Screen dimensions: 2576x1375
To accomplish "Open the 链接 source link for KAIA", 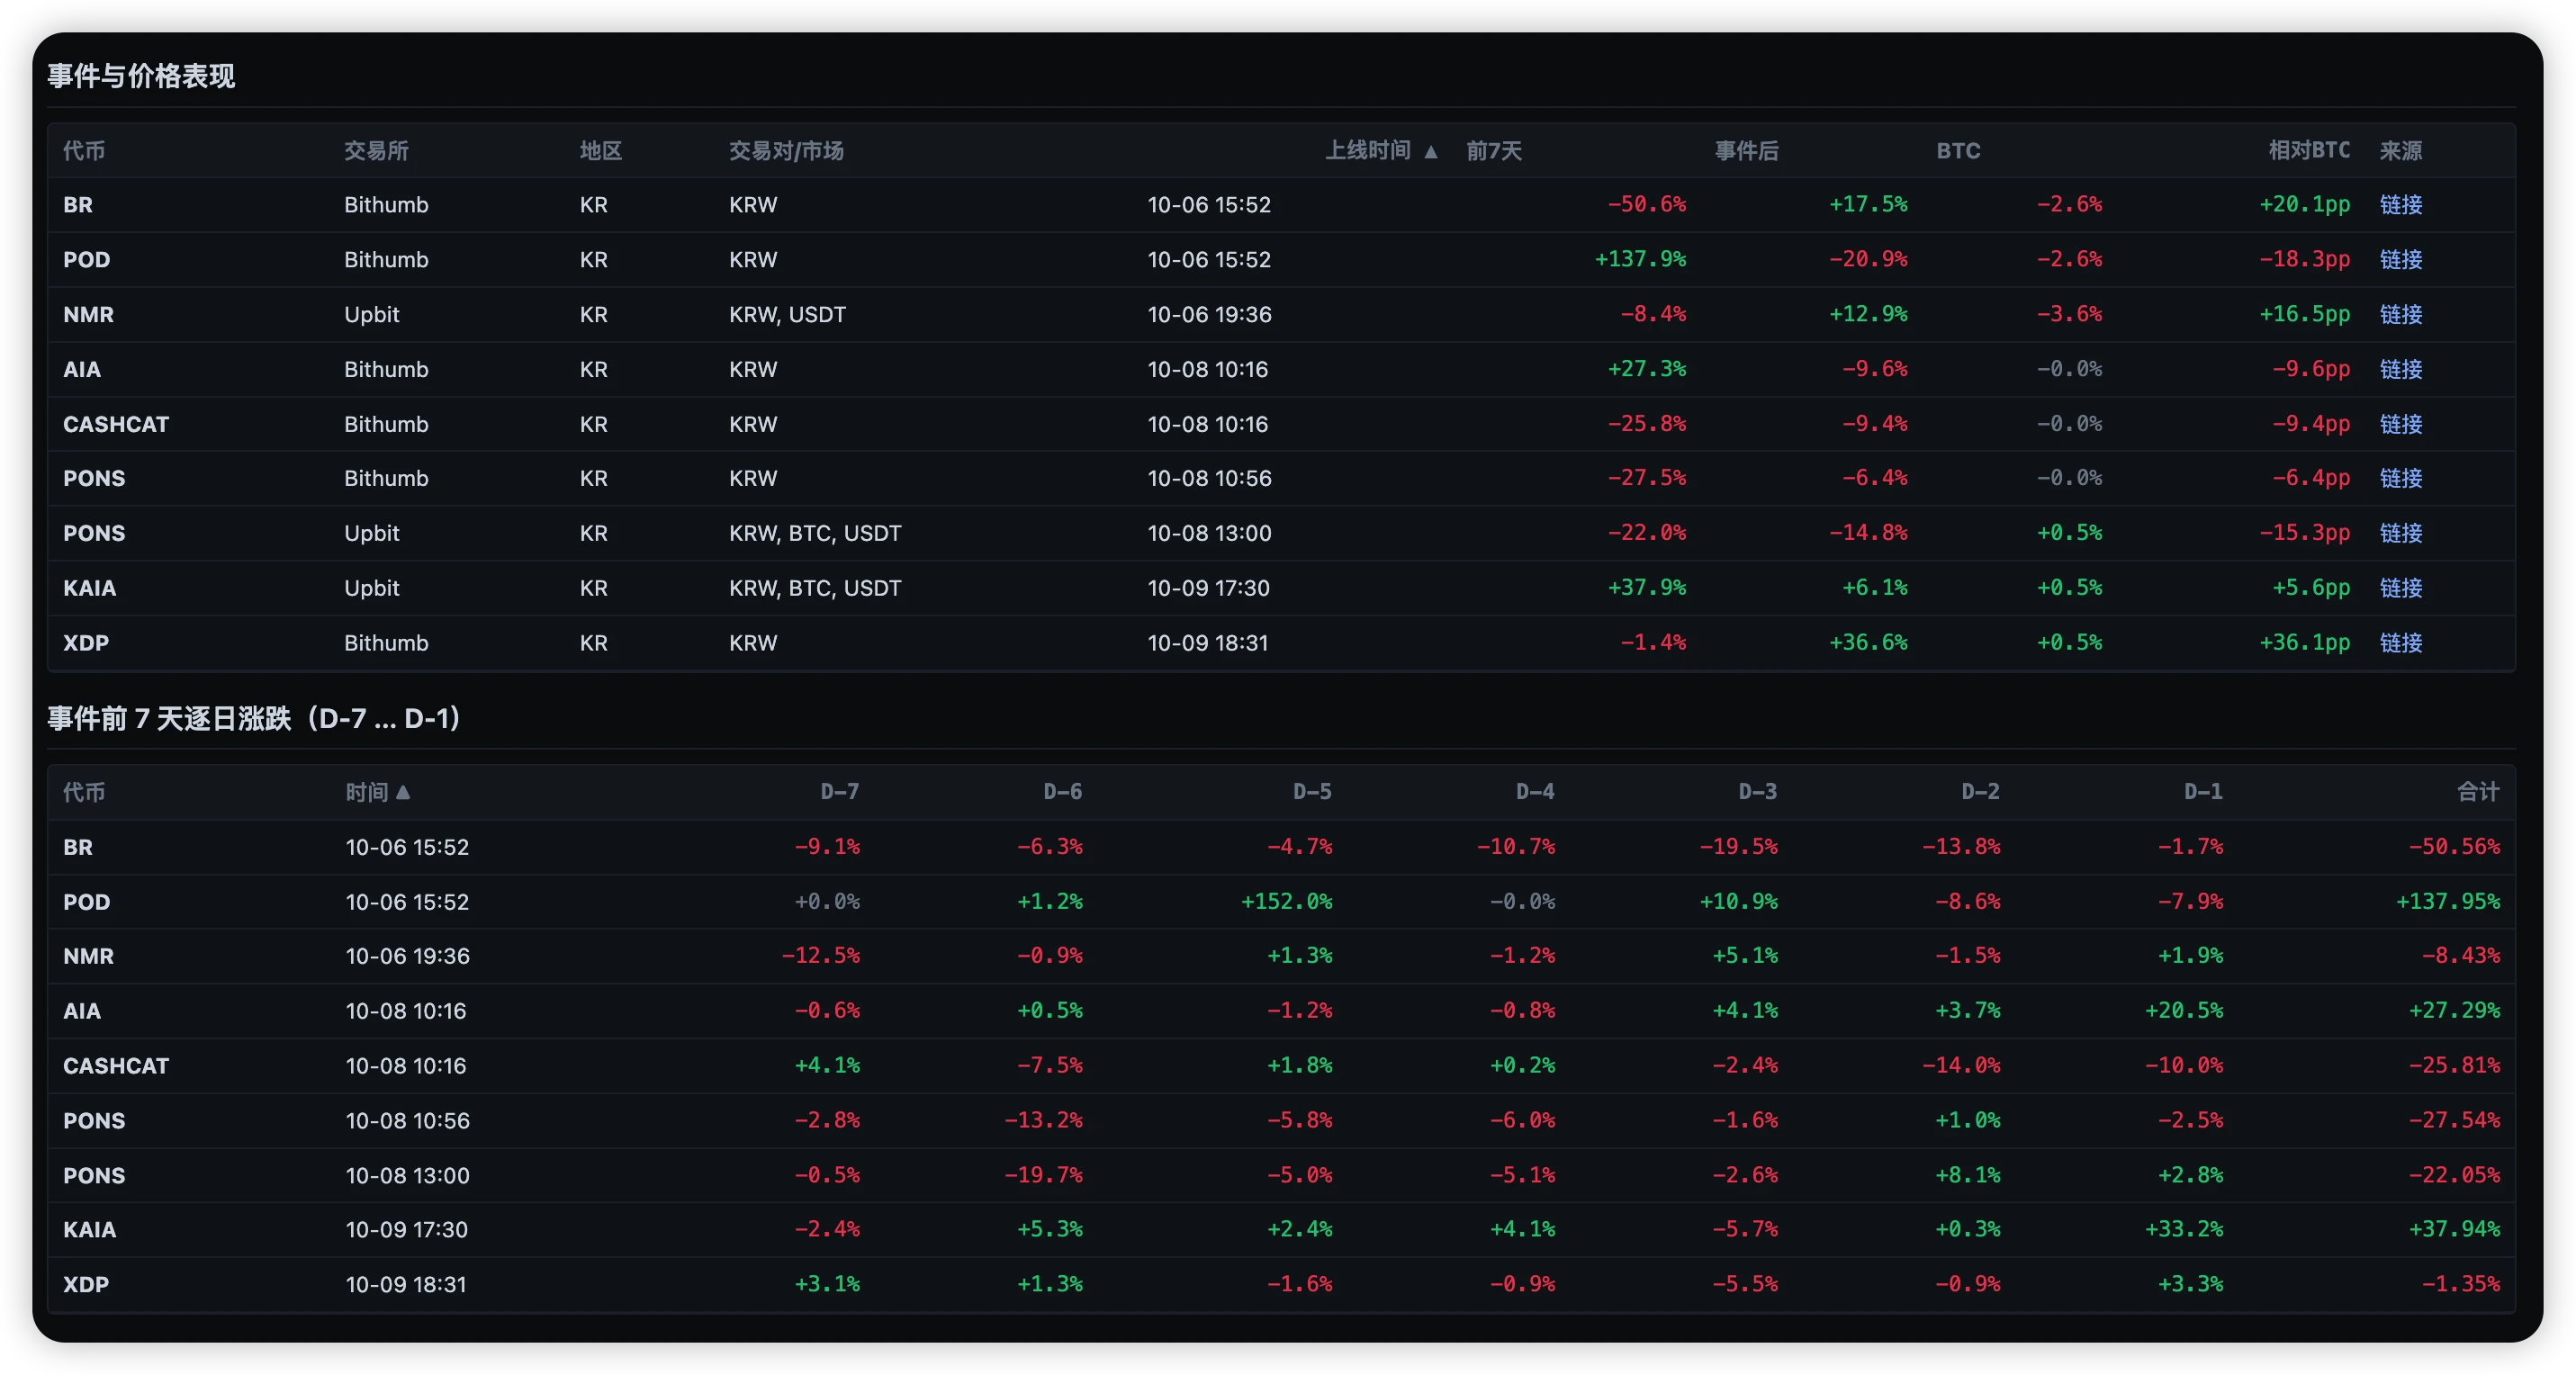I will click(x=2401, y=589).
